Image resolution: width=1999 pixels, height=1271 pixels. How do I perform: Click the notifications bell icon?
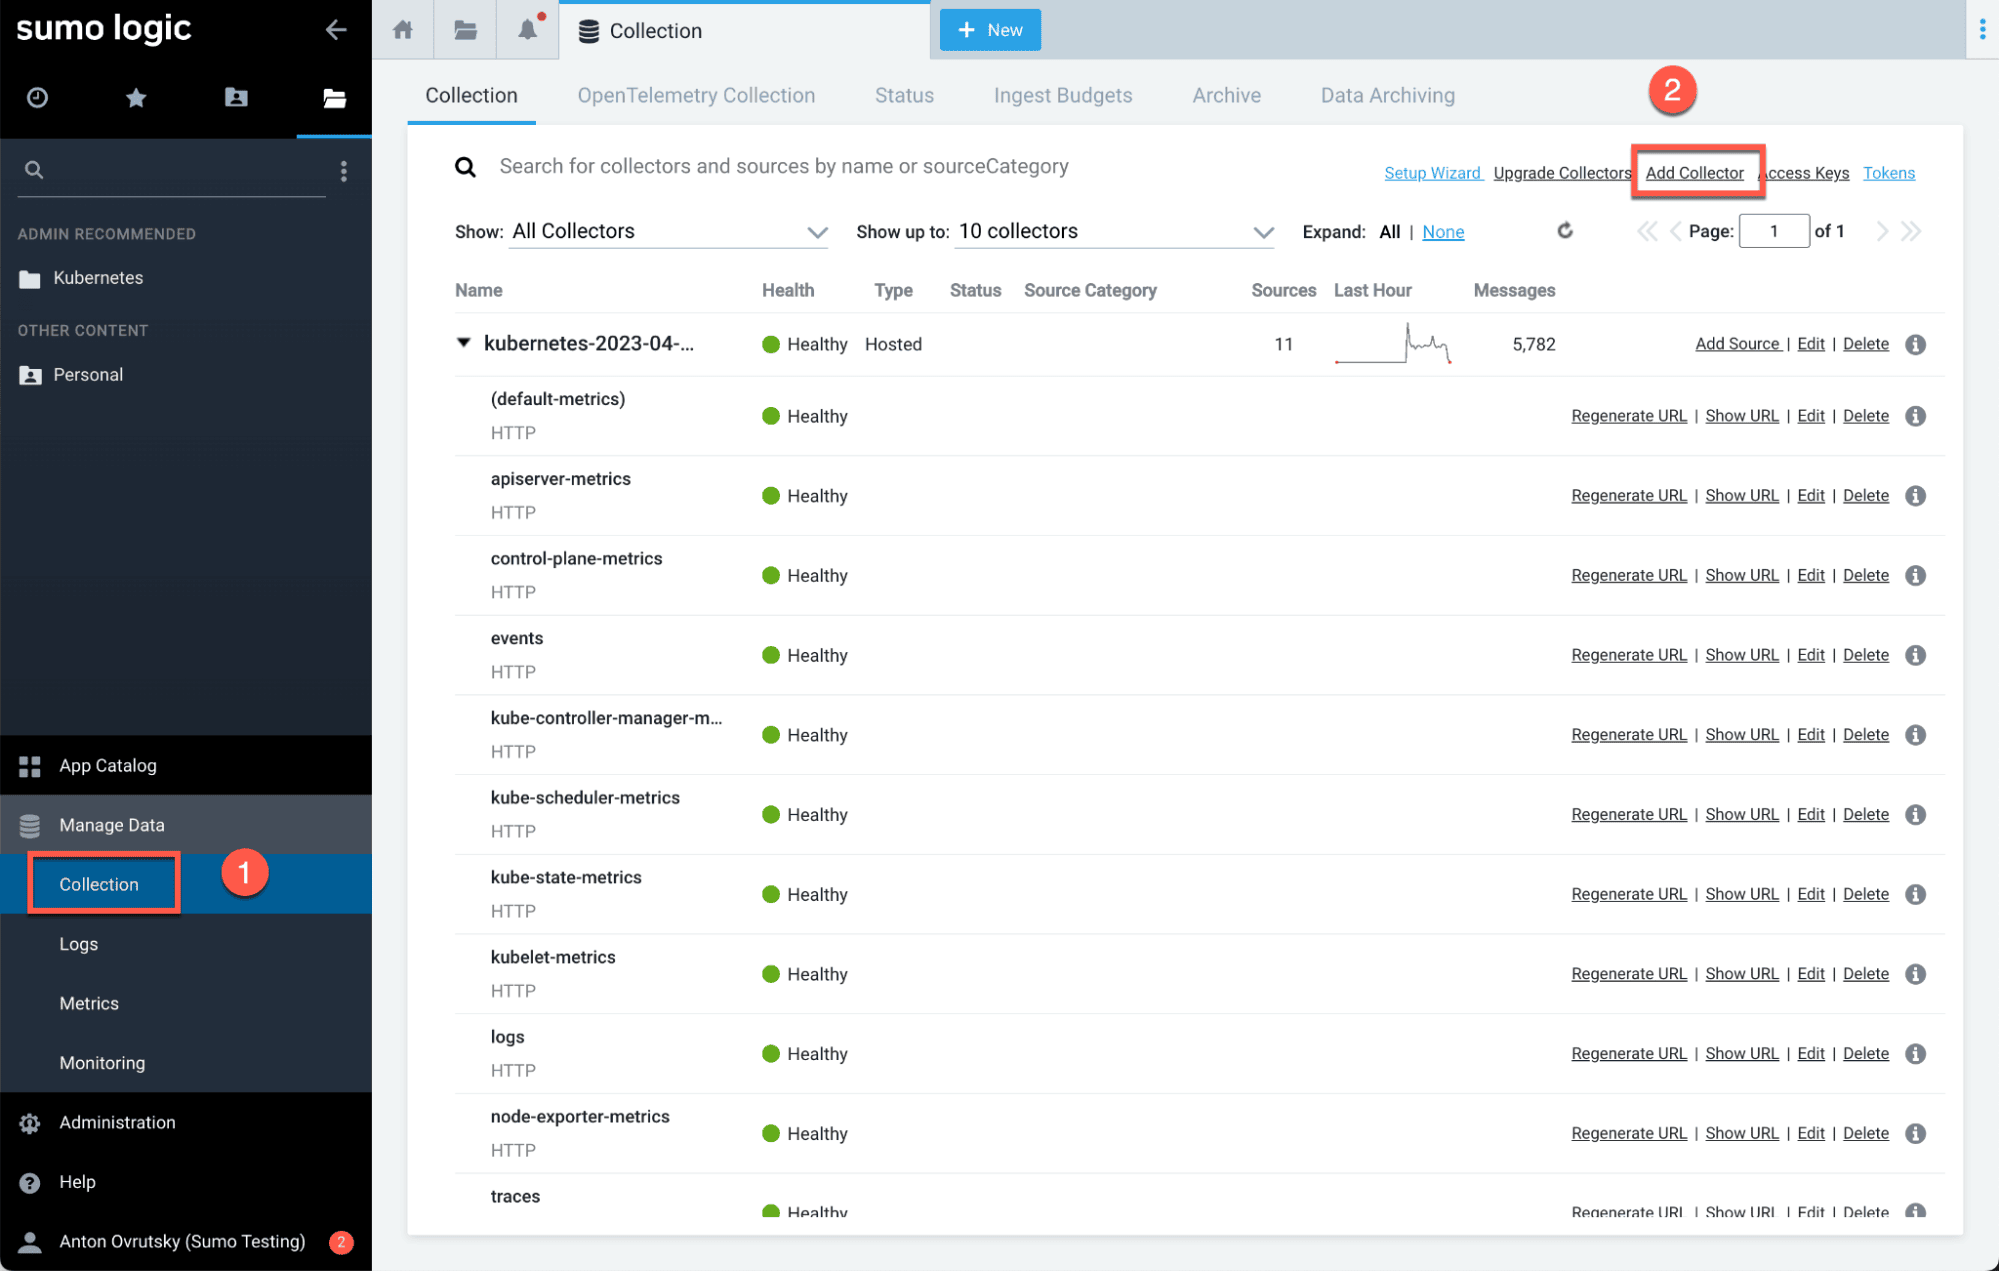[x=527, y=30]
